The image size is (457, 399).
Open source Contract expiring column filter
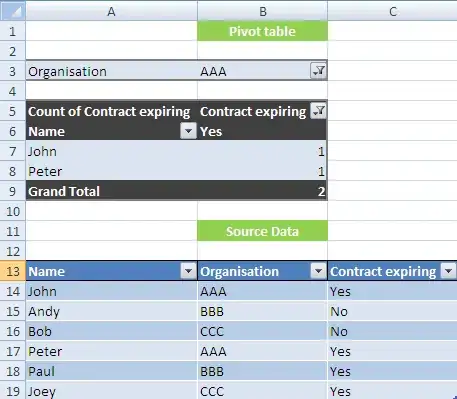point(448,271)
